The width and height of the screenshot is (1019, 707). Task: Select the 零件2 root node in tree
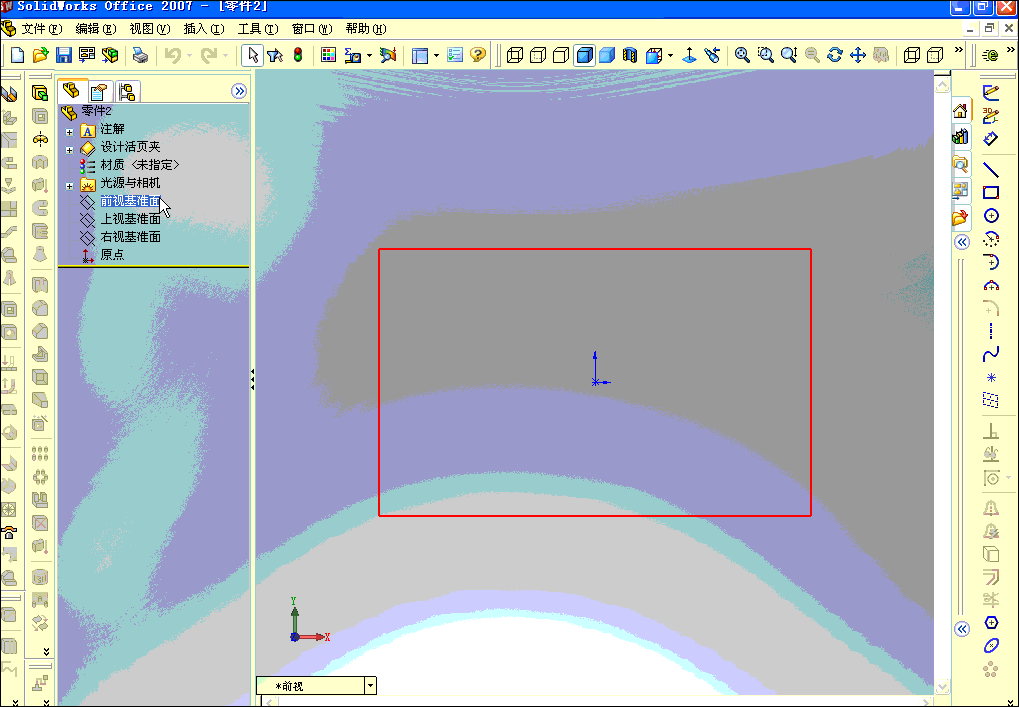coord(96,111)
